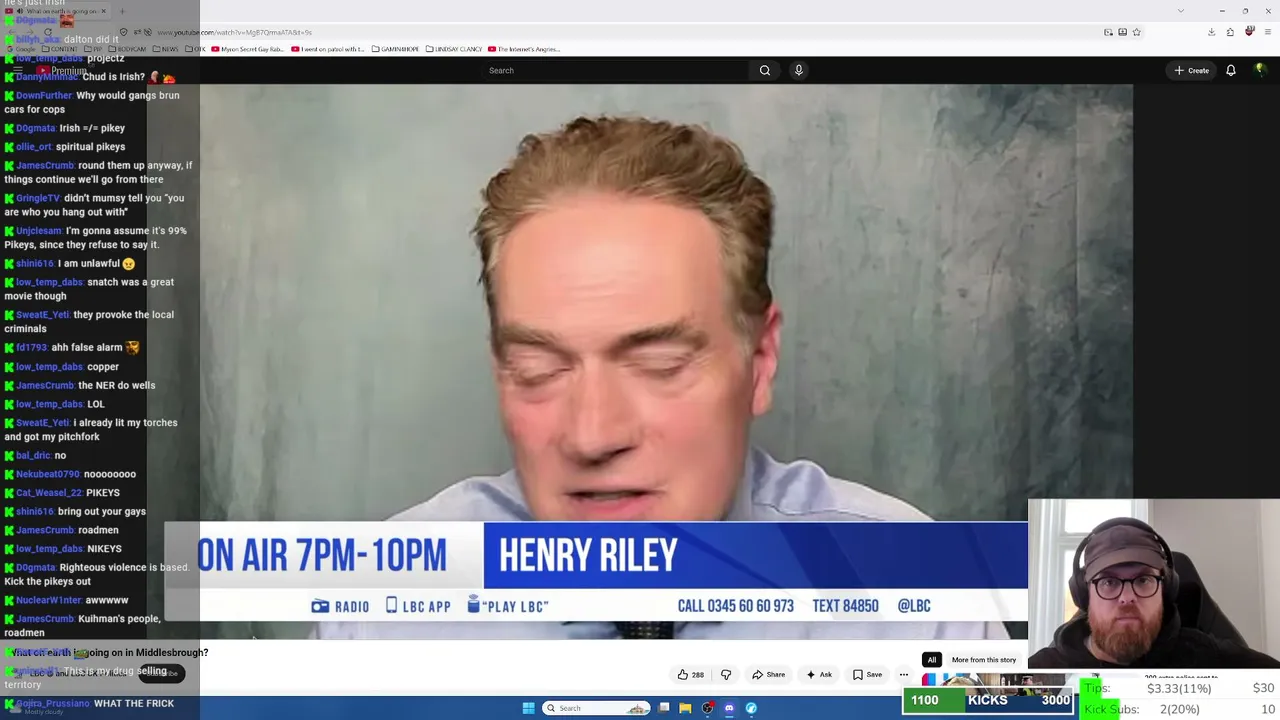Viewport: 1280px width, 720px height.
Task: Open the I went on patrol bookmark
Action: (x=328, y=49)
